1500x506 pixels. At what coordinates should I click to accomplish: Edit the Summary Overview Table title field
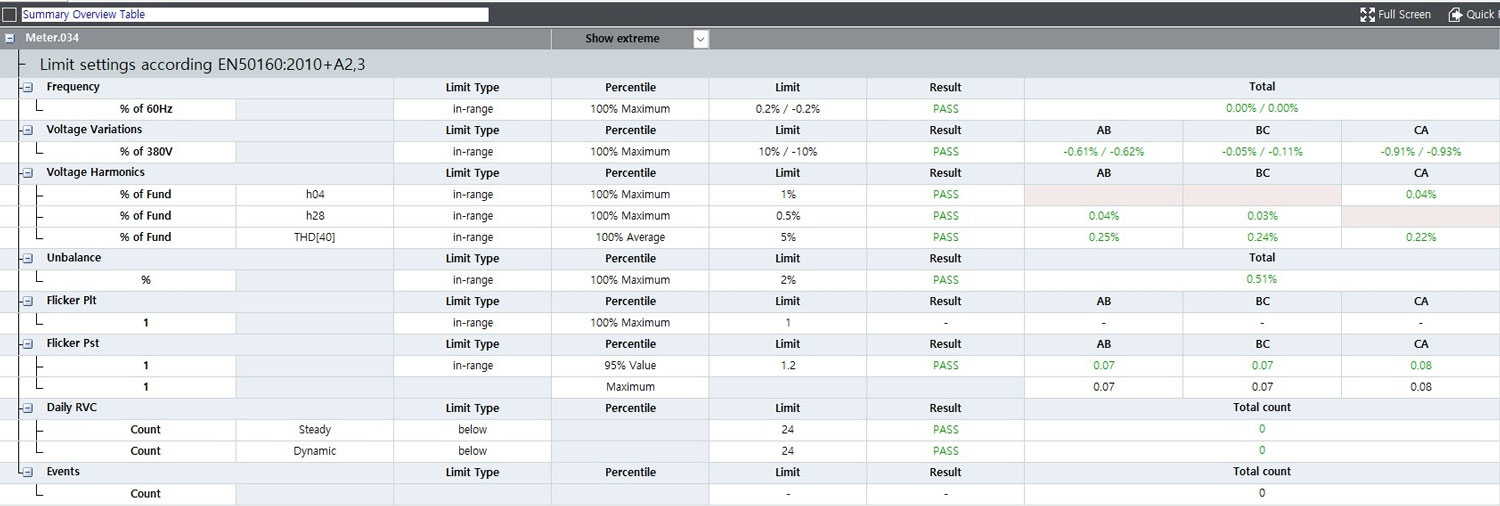click(254, 15)
